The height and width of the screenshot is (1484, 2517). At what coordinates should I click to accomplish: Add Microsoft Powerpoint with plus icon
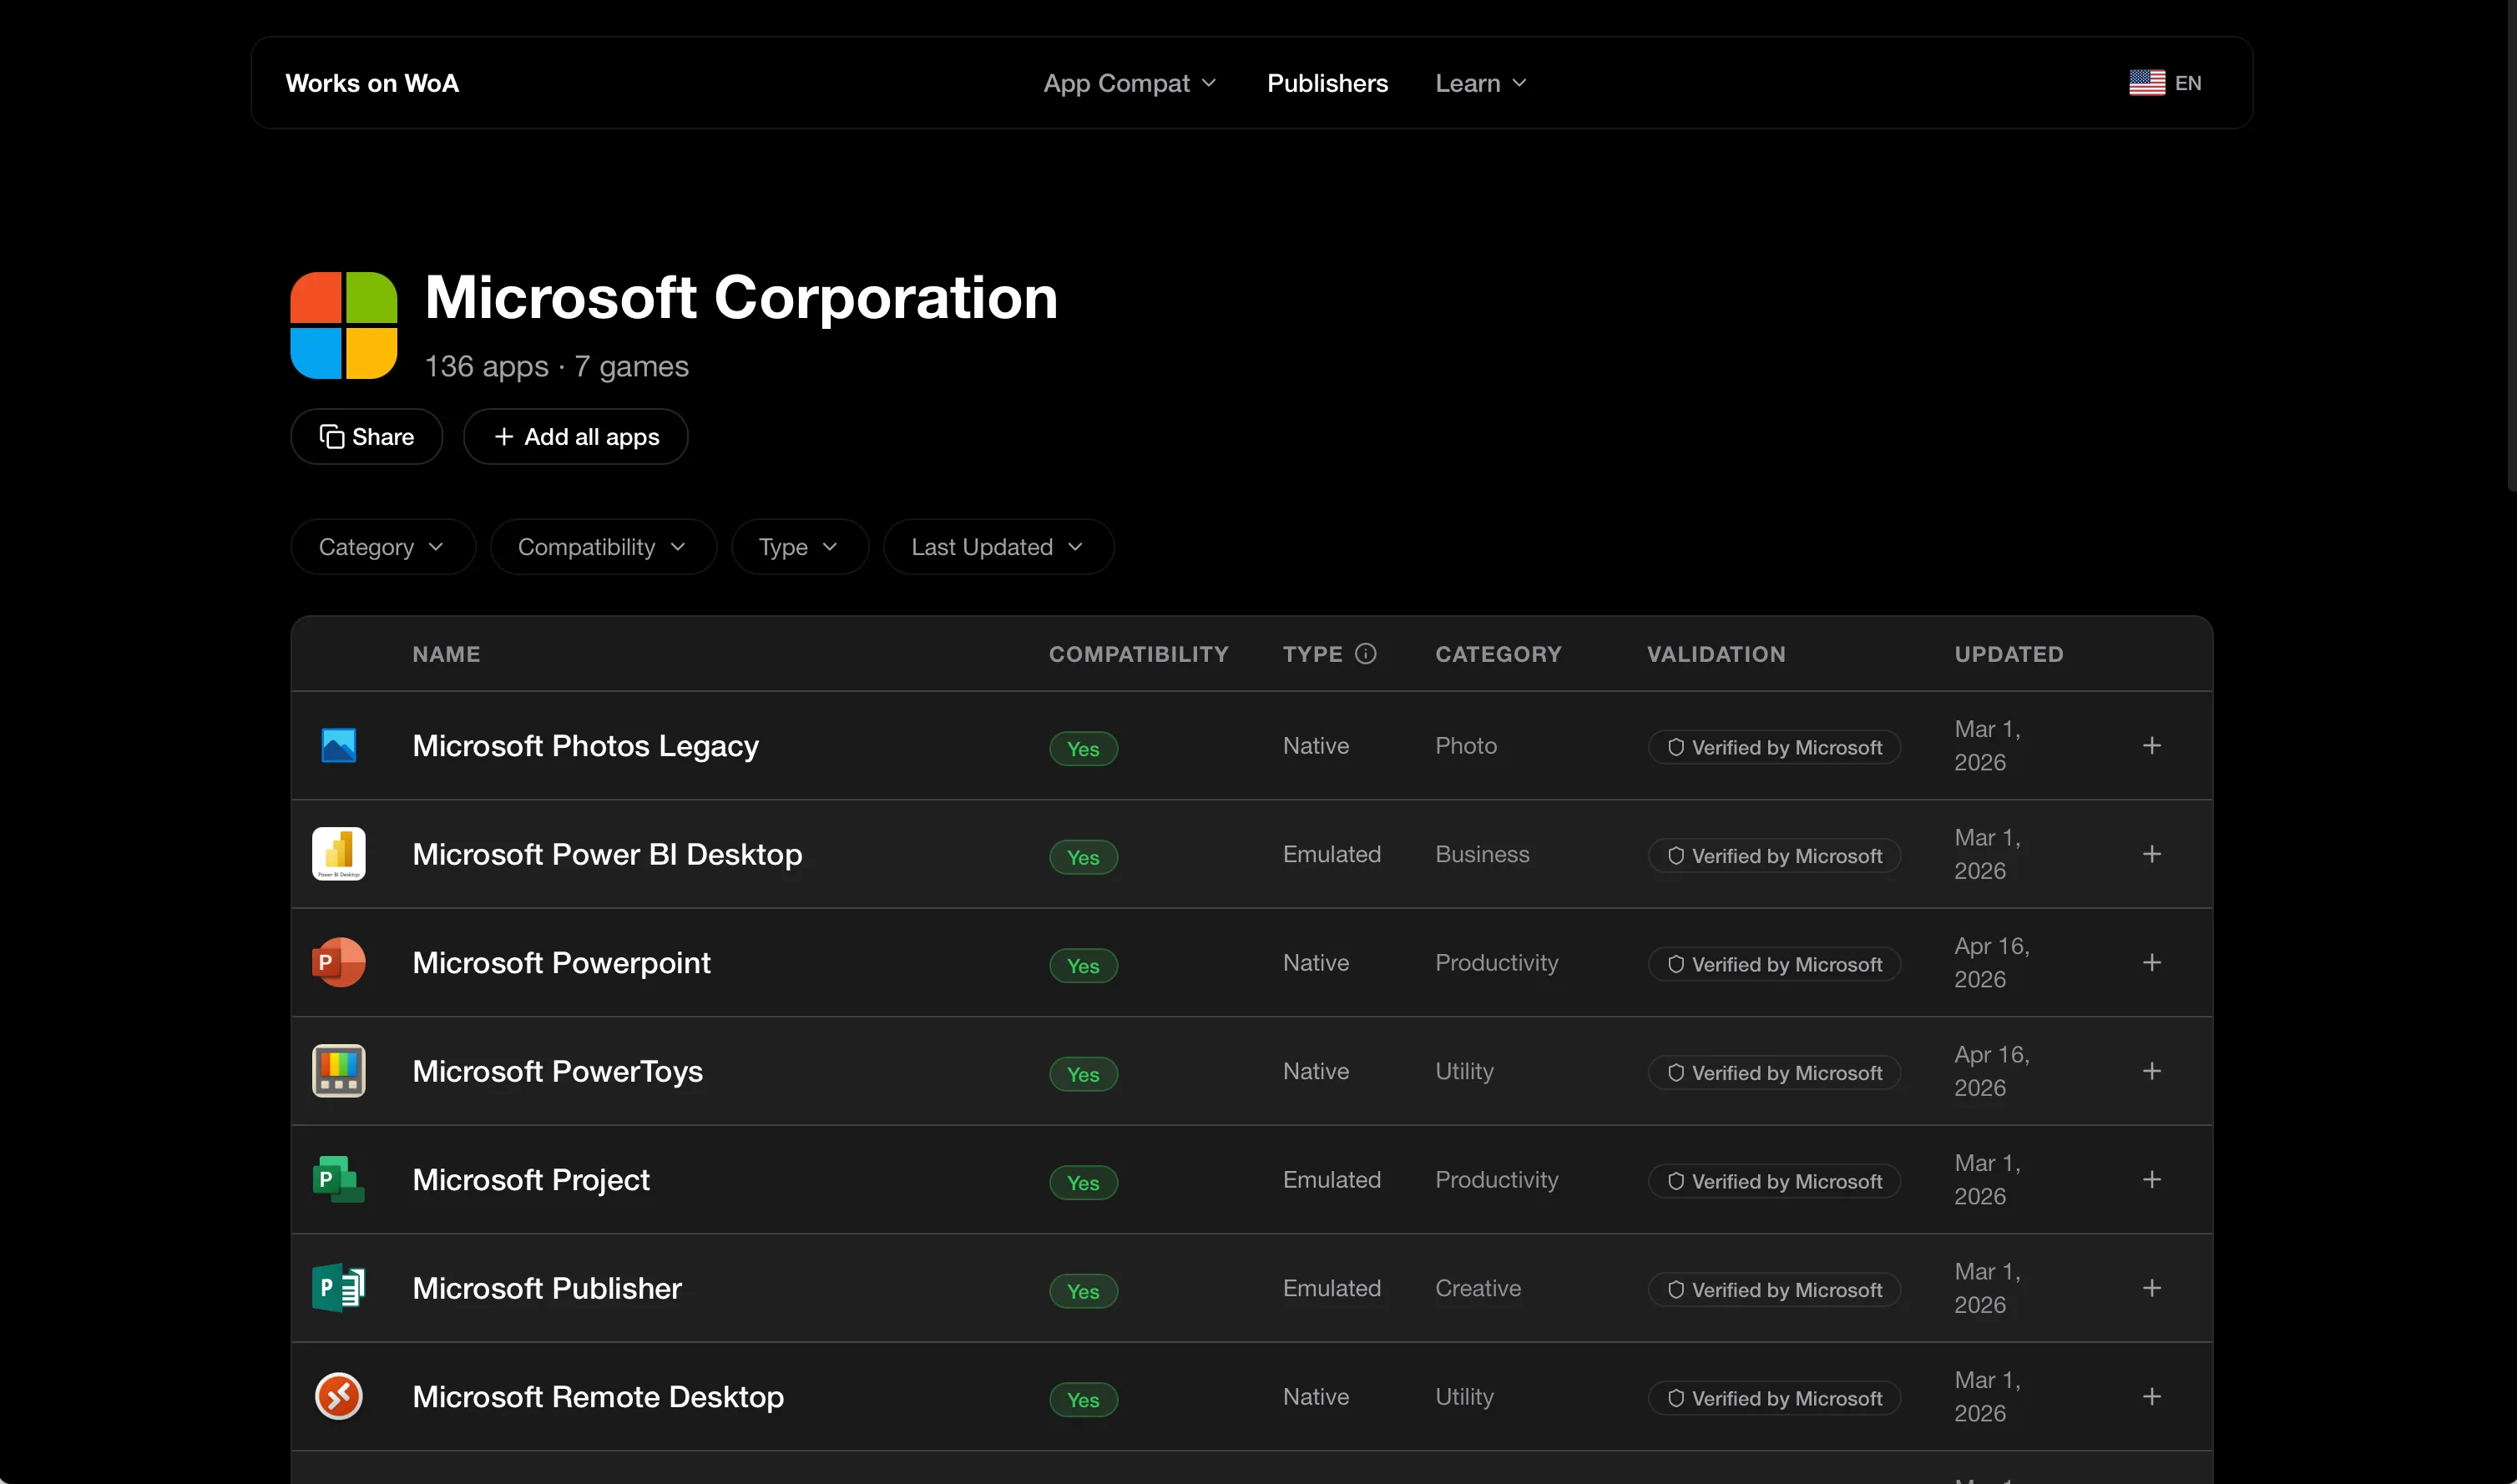2152,963
